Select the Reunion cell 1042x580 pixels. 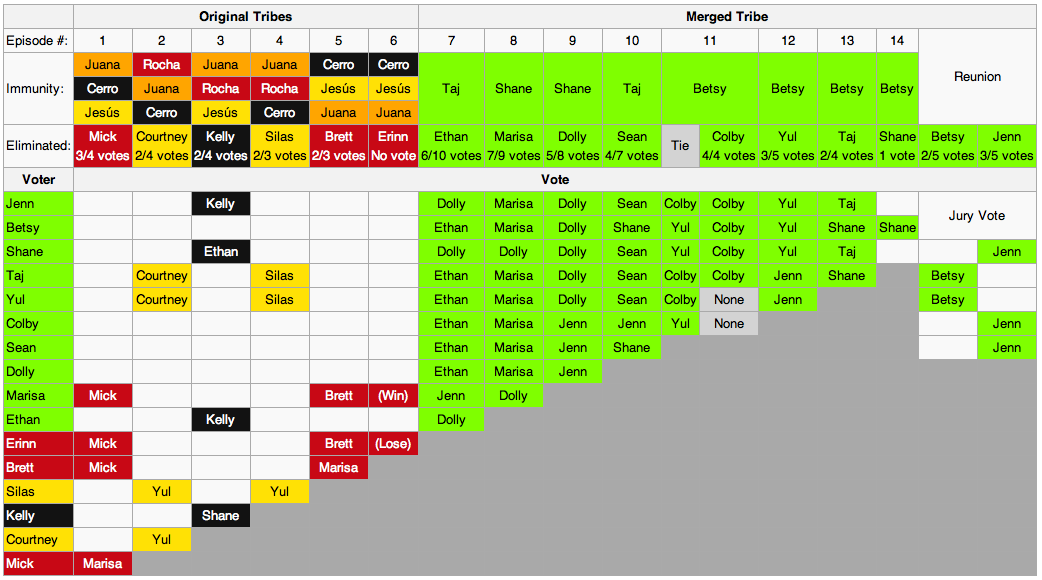click(977, 76)
